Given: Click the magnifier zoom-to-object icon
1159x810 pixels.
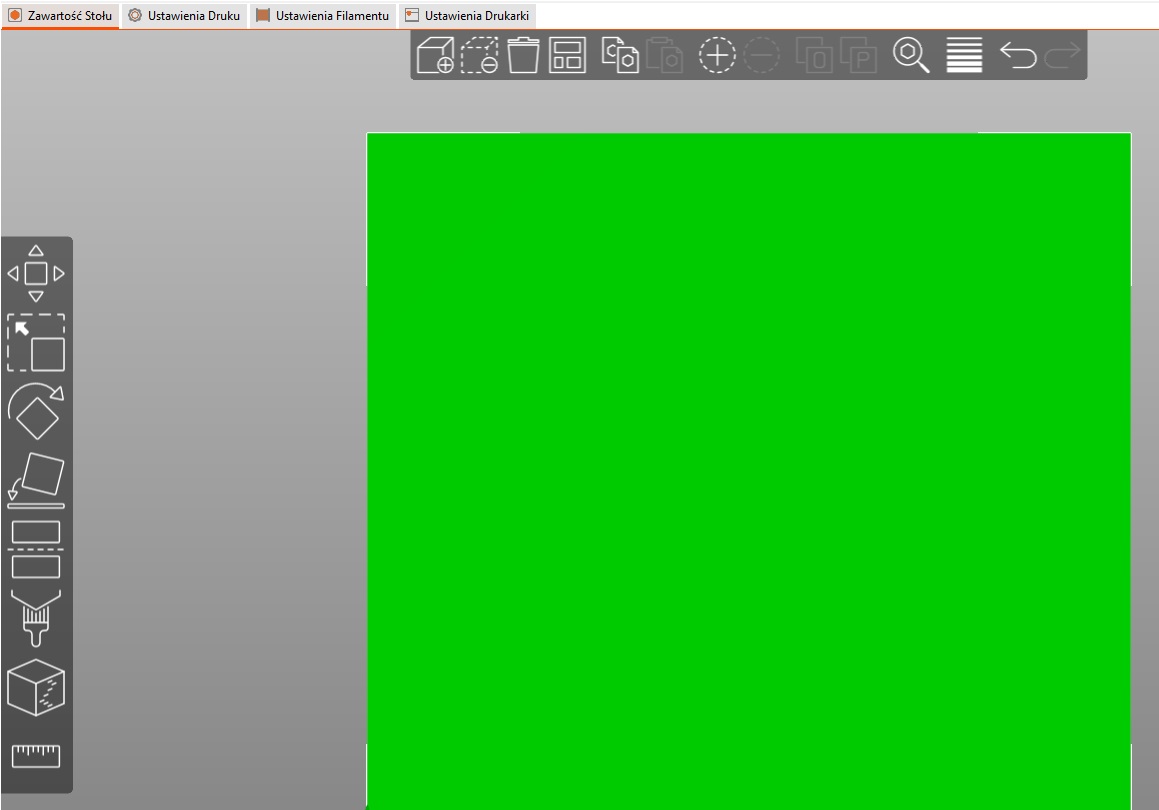Looking at the screenshot, I should pyautogui.click(x=911, y=56).
